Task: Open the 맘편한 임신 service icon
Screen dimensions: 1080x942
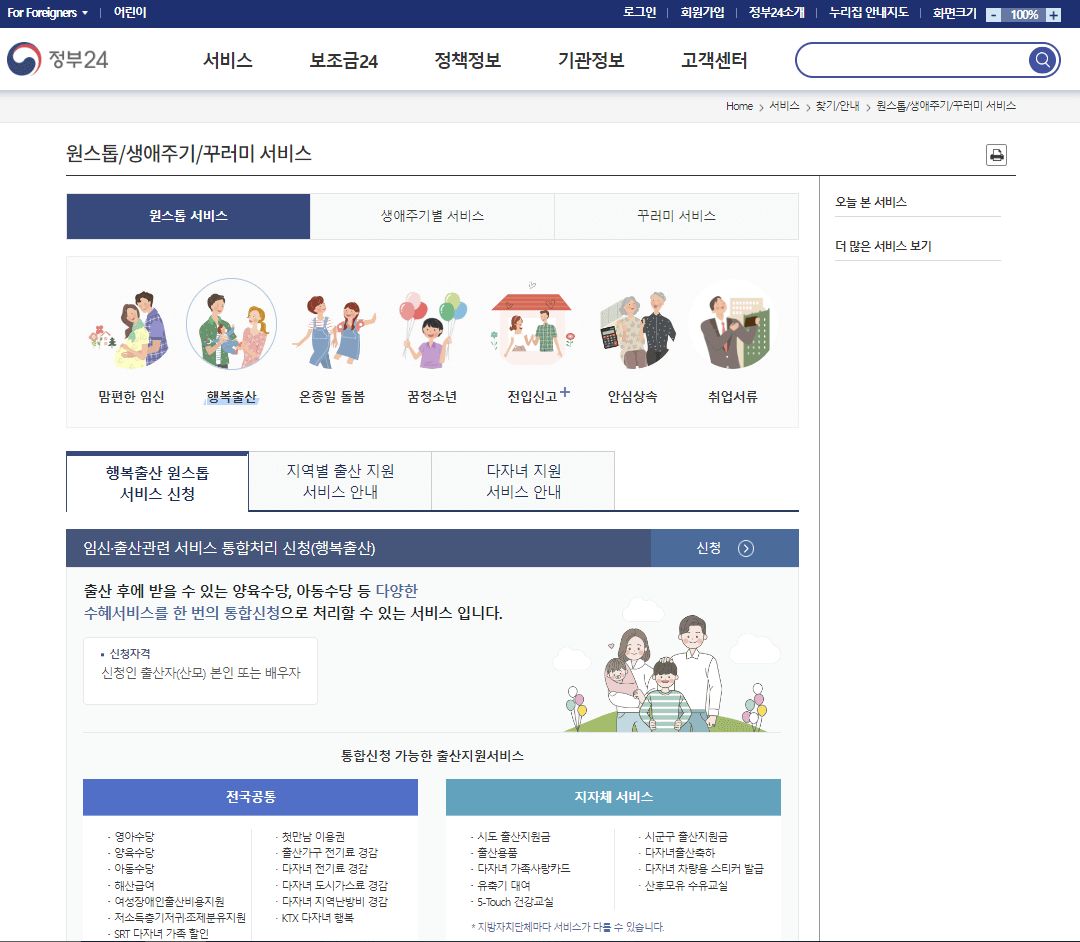Action: tap(131, 330)
